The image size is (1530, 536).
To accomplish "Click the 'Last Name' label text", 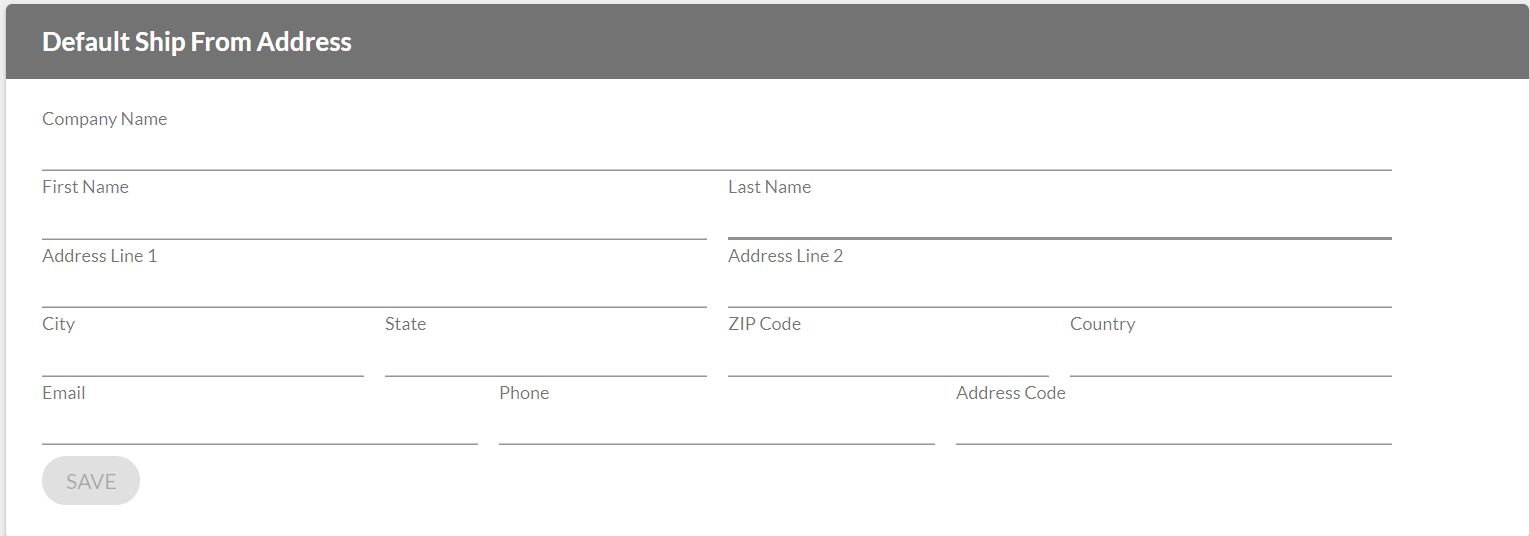I will [x=769, y=187].
